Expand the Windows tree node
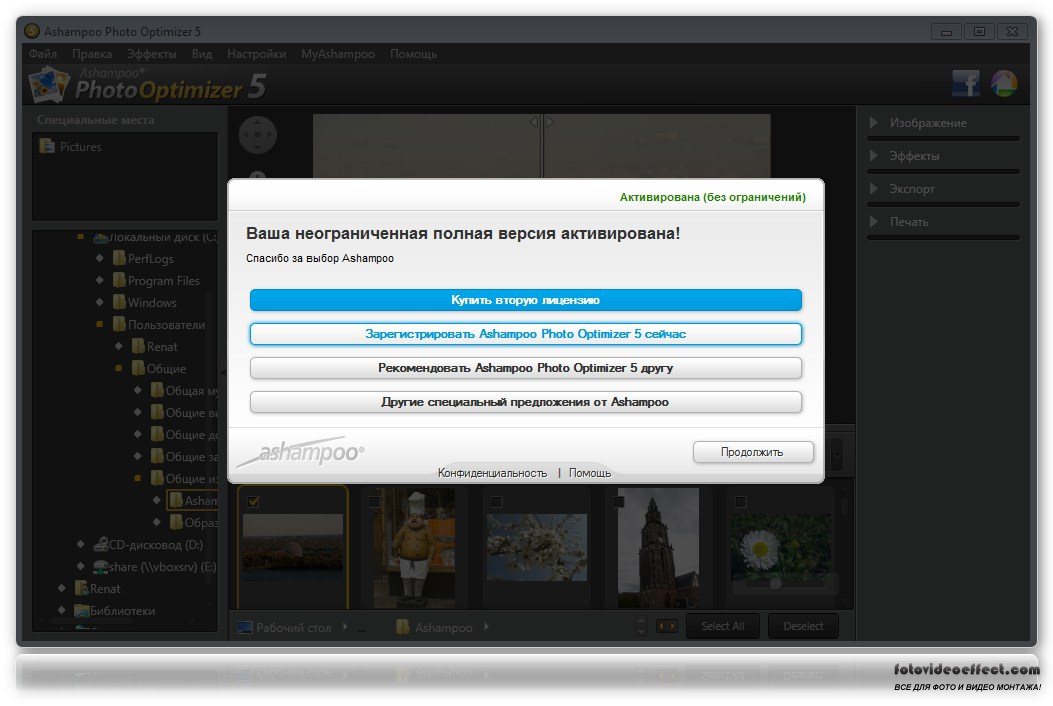Image resolution: width=1053 pixels, height=706 pixels. pyautogui.click(x=99, y=302)
